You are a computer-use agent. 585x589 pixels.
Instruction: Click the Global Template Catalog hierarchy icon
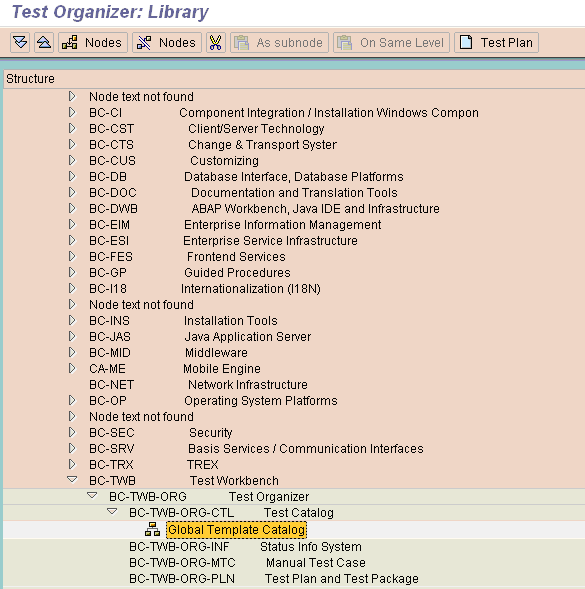pos(153,529)
